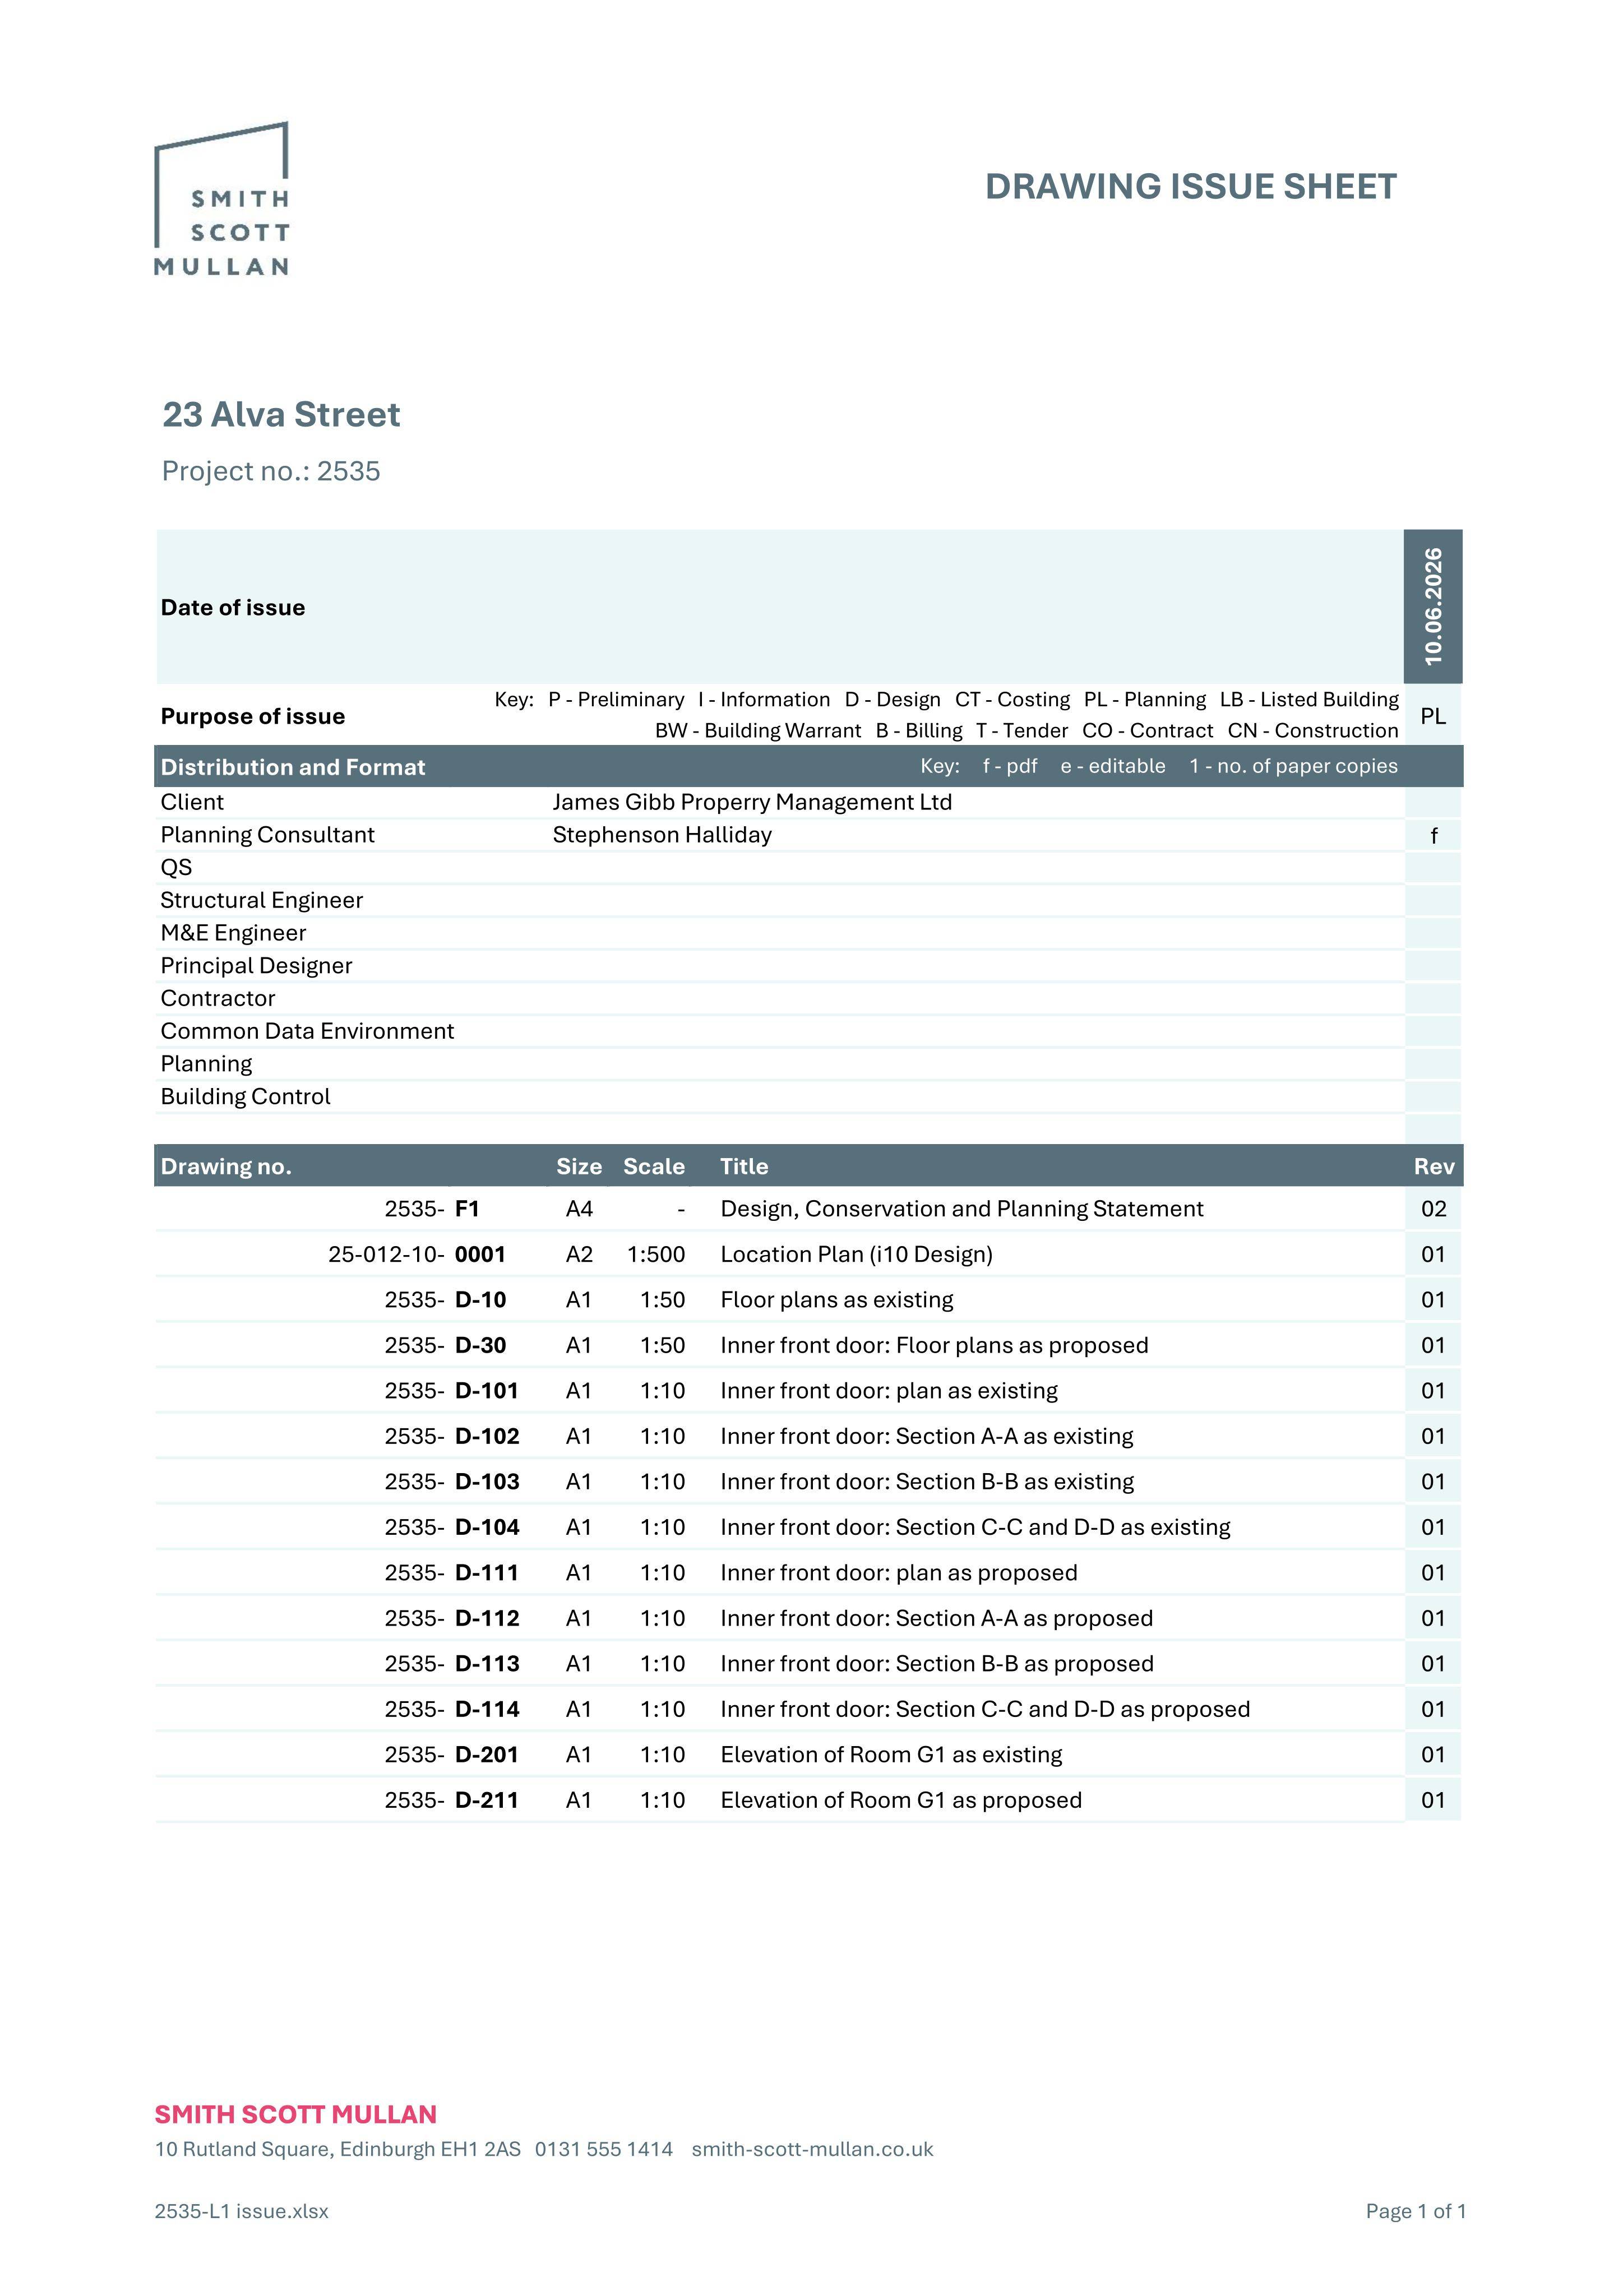
Task: Click the rotated date '10.06.2026' cell
Action: pos(1433,606)
